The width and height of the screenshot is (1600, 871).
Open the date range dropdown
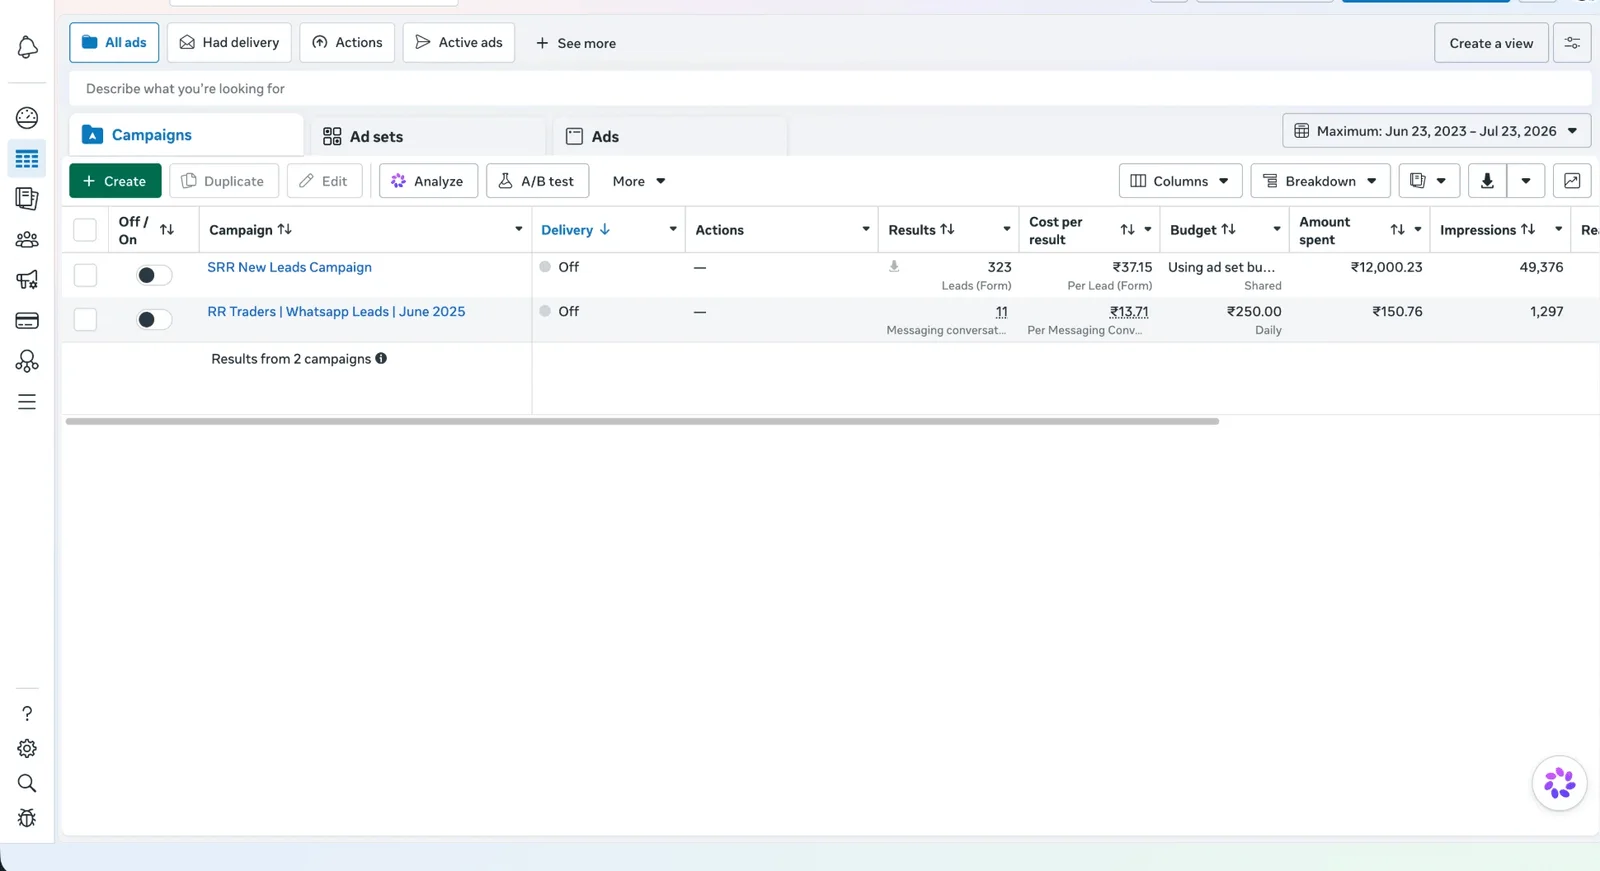click(x=1436, y=131)
